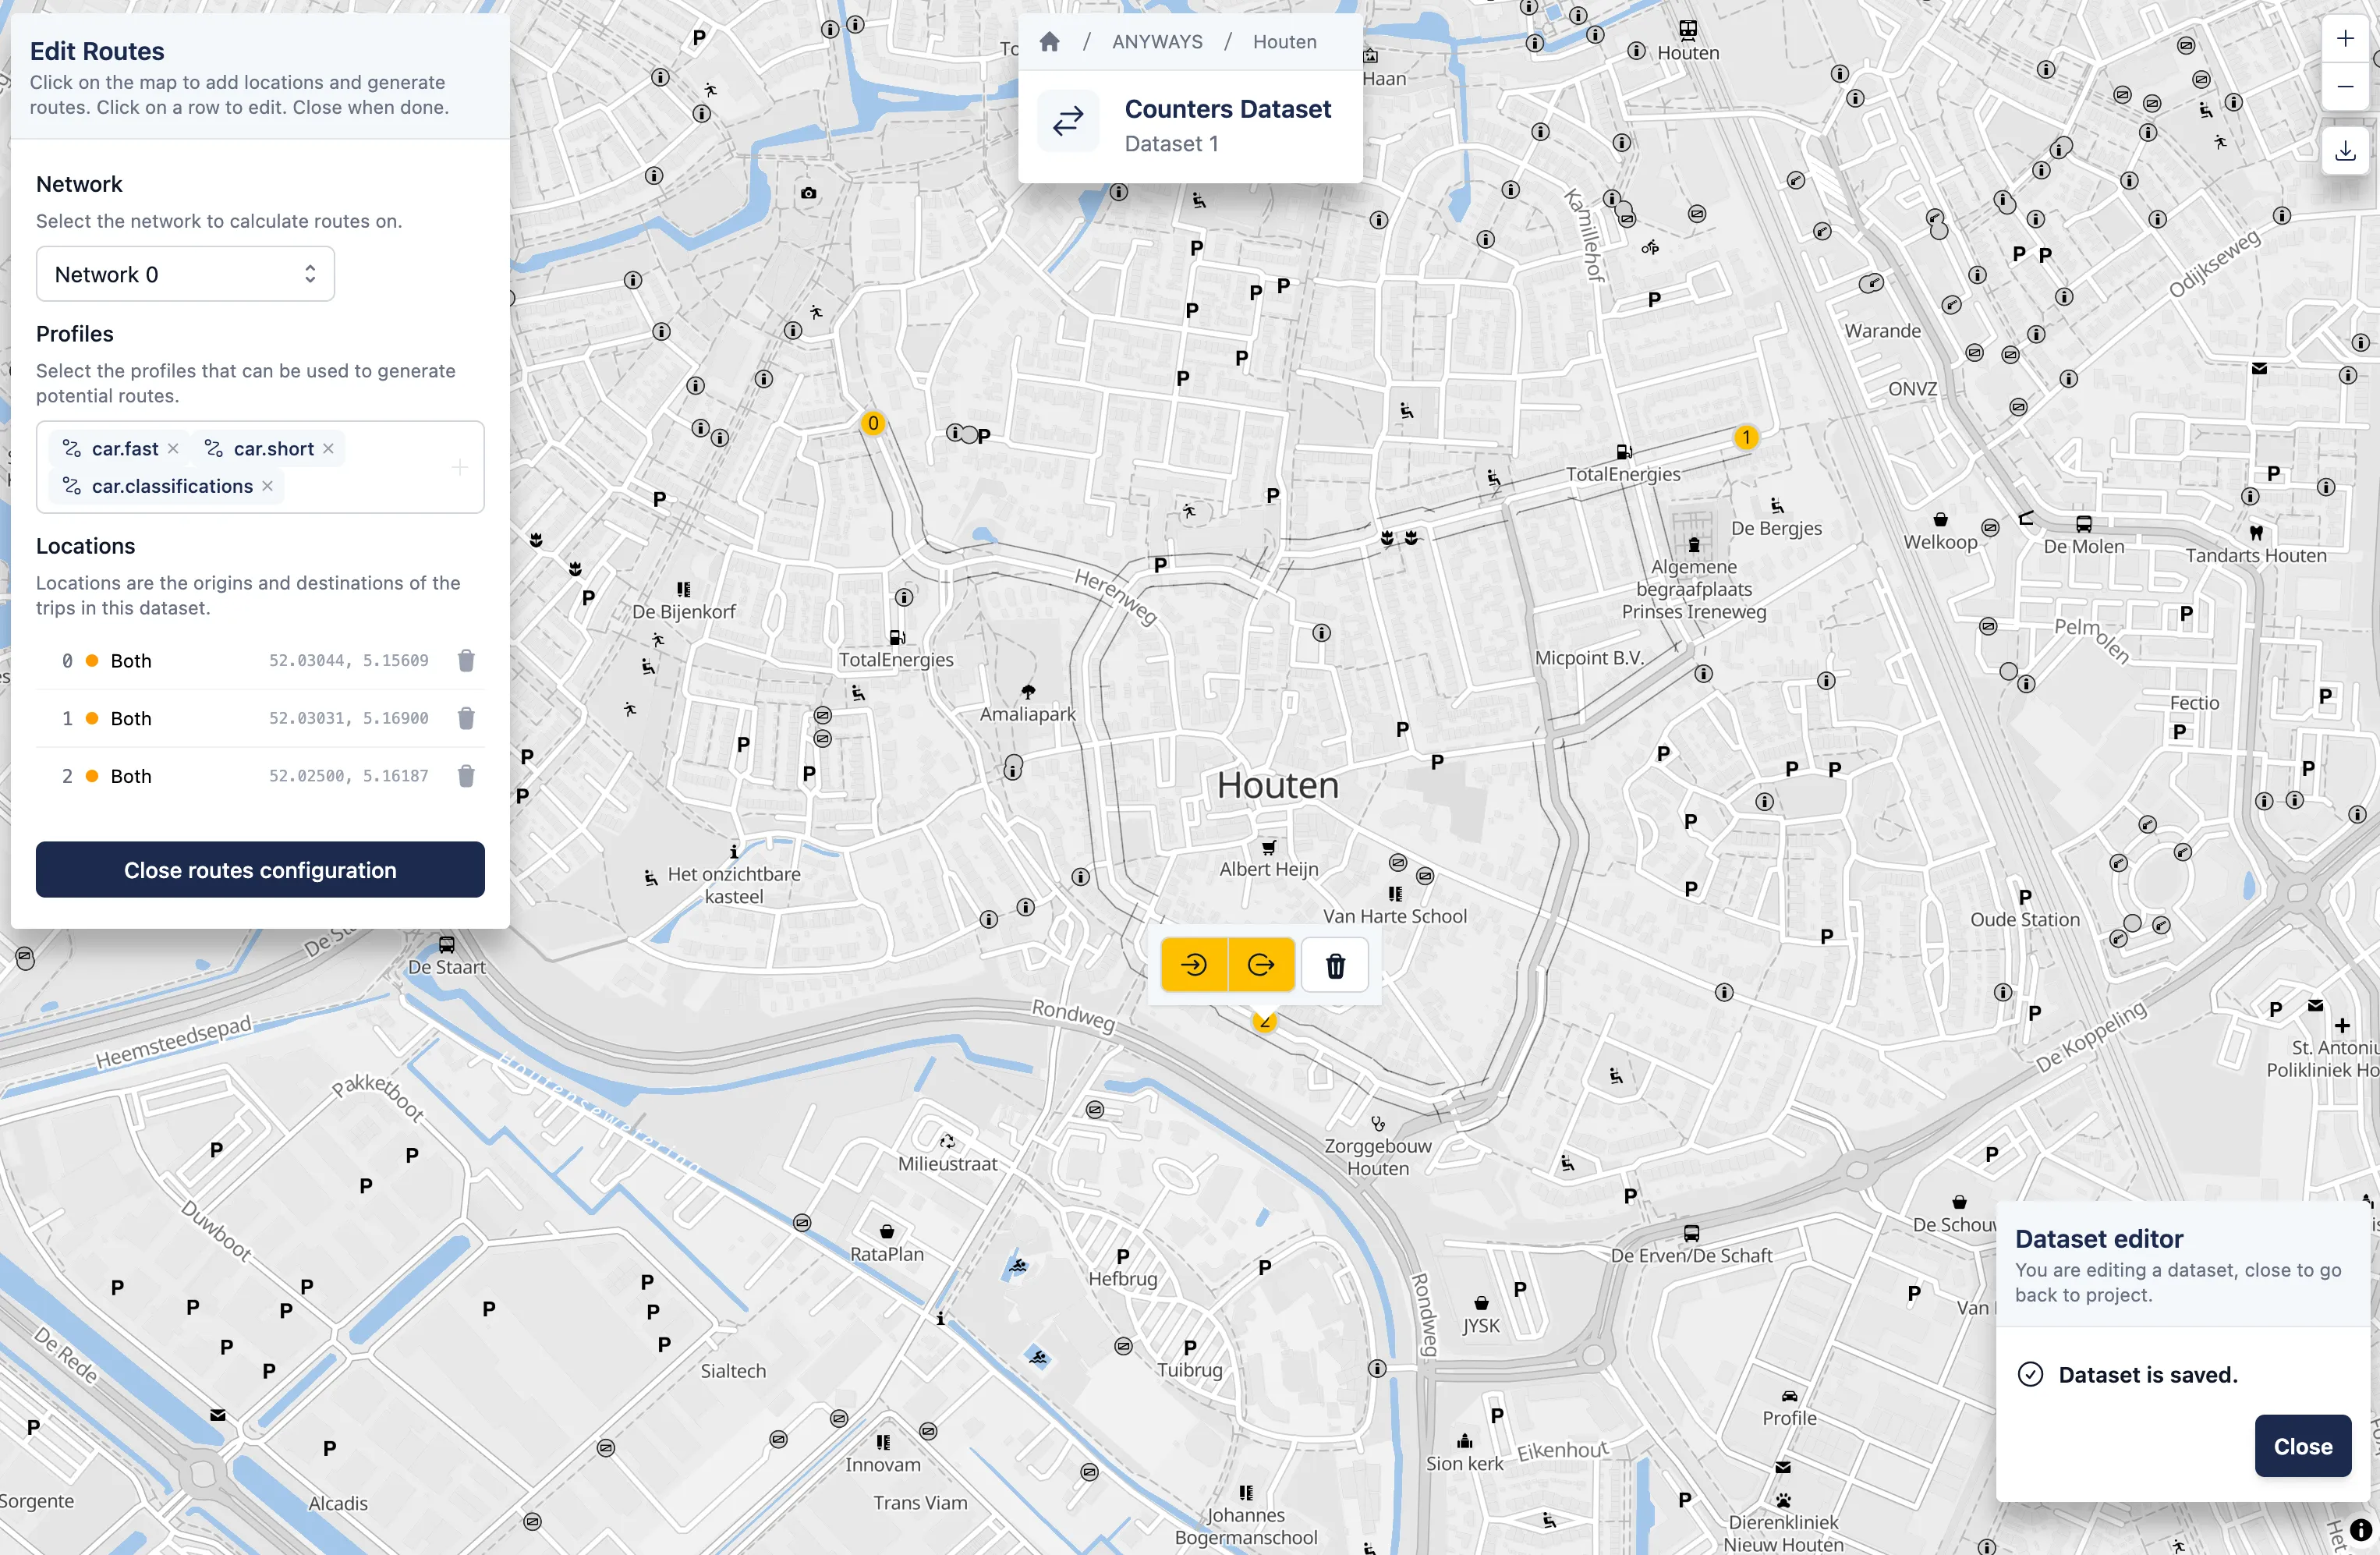Zoom in on the map

pyautogui.click(x=2344, y=39)
